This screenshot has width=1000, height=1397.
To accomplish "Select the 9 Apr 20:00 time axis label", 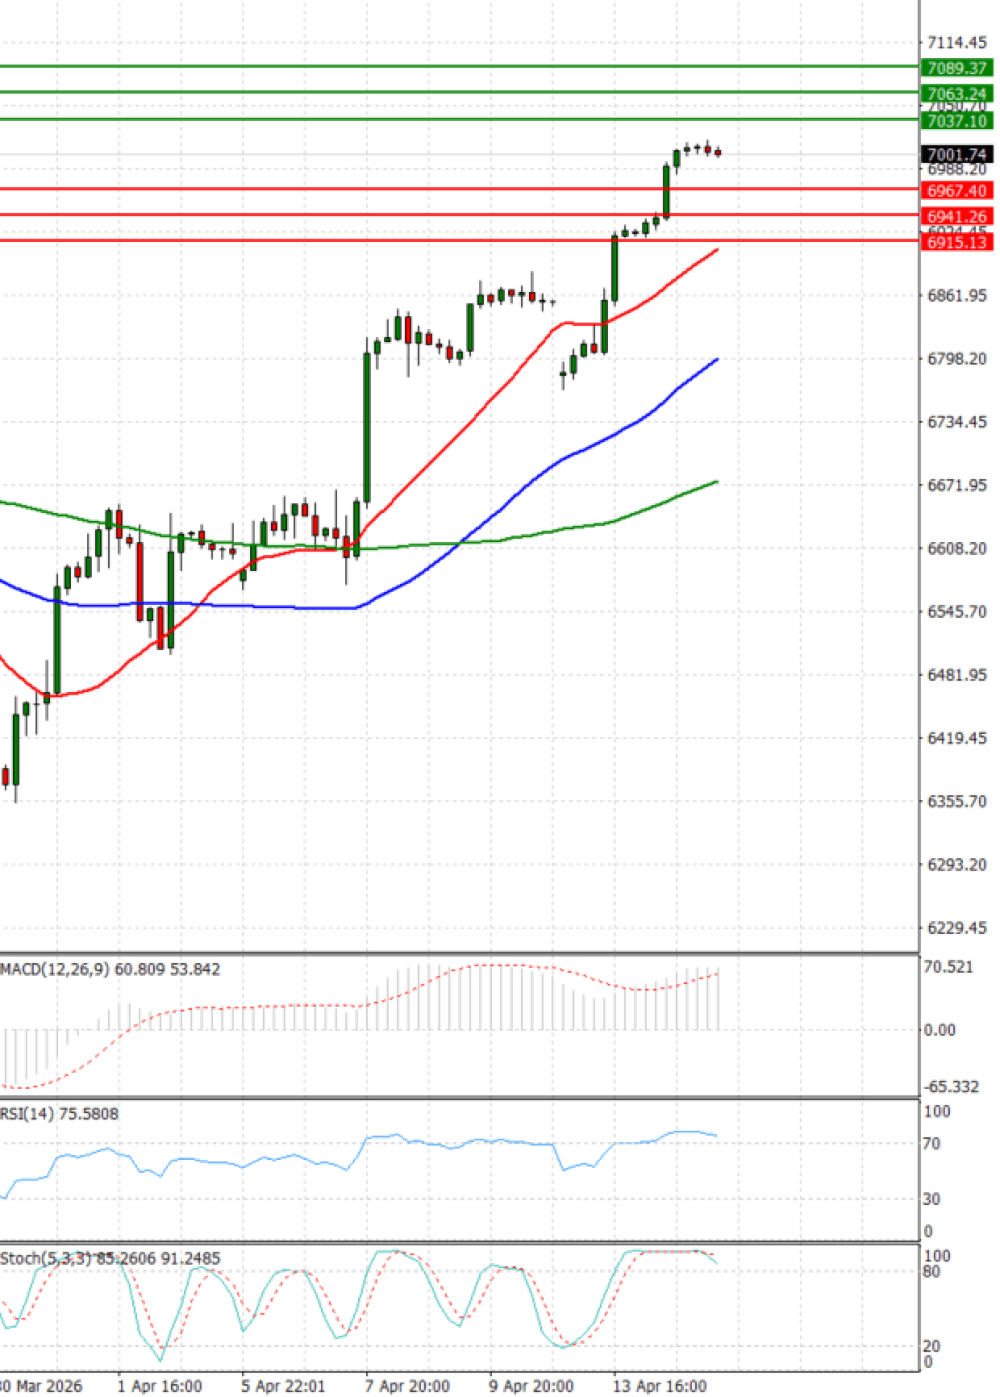I will coord(531,1386).
